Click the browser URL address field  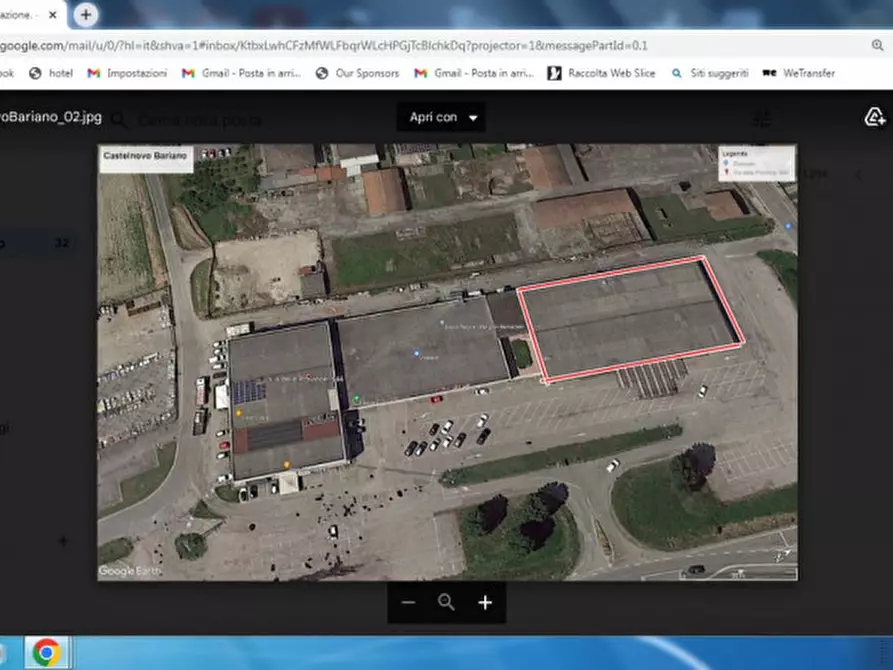point(431,45)
